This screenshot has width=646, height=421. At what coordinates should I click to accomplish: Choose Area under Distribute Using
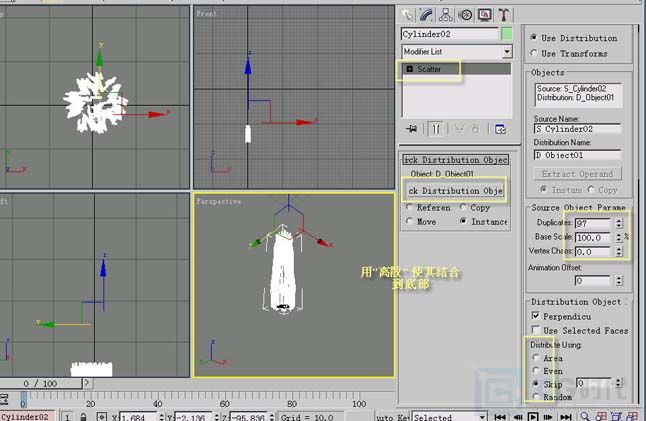click(536, 358)
